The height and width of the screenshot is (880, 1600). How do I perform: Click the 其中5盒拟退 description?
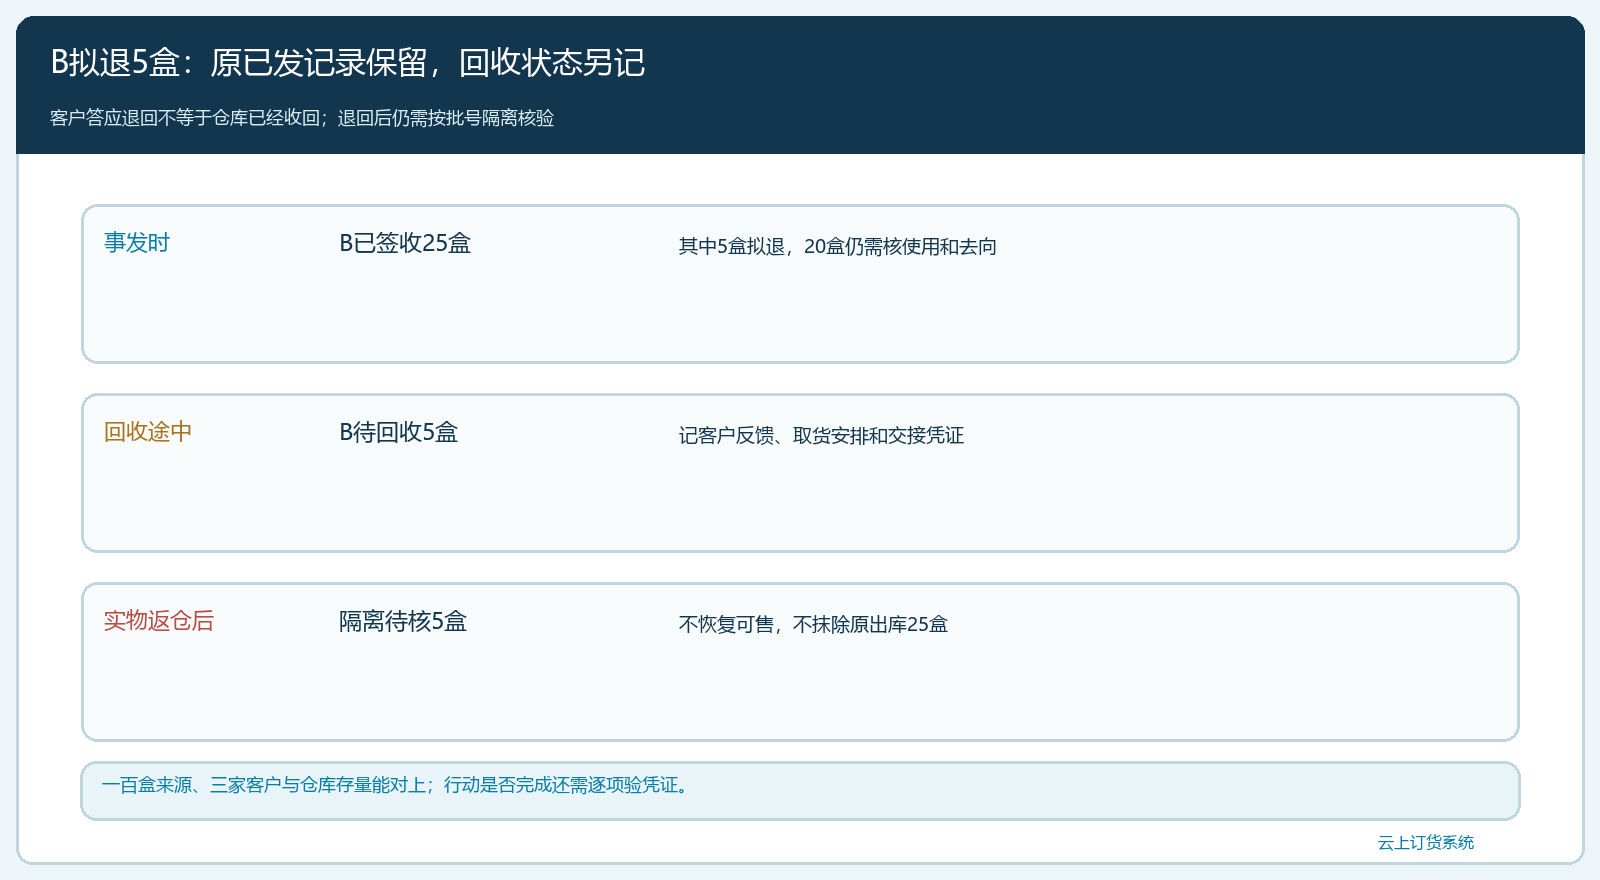pos(837,246)
